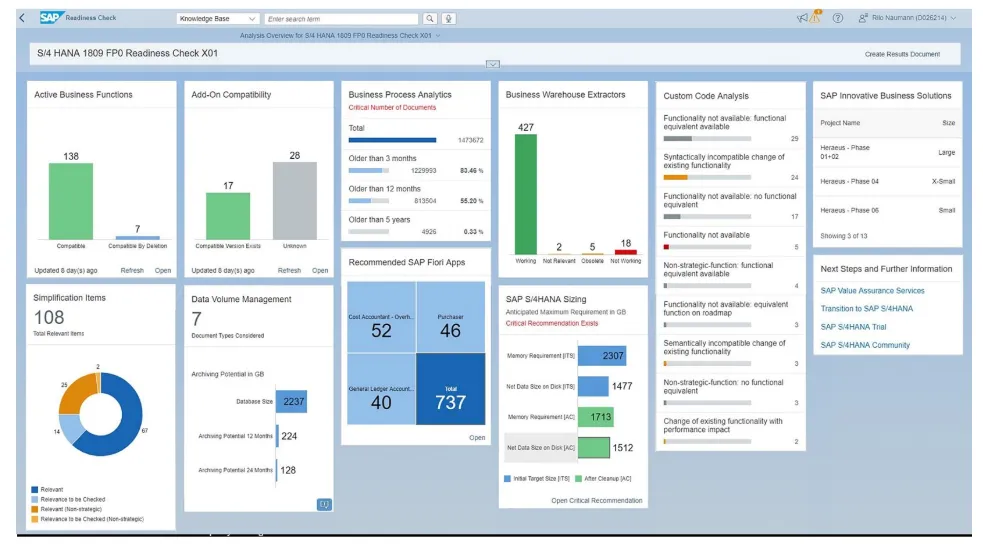
Task: Click Open Critical Recommendation in Sizing card
Action: click(596, 500)
